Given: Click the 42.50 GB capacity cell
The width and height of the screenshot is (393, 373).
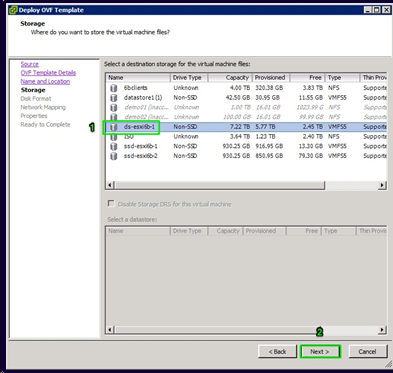Looking at the screenshot, I should (238, 98).
